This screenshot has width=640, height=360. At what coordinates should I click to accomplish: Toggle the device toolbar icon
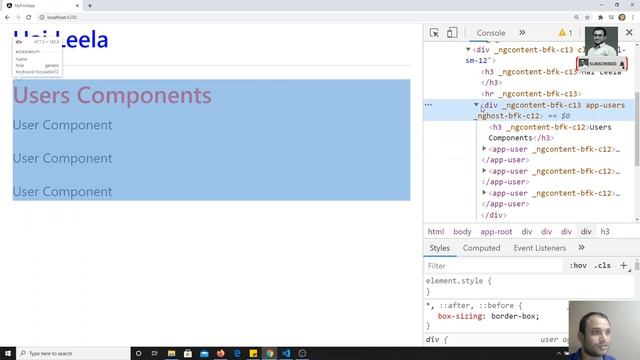[452, 33]
